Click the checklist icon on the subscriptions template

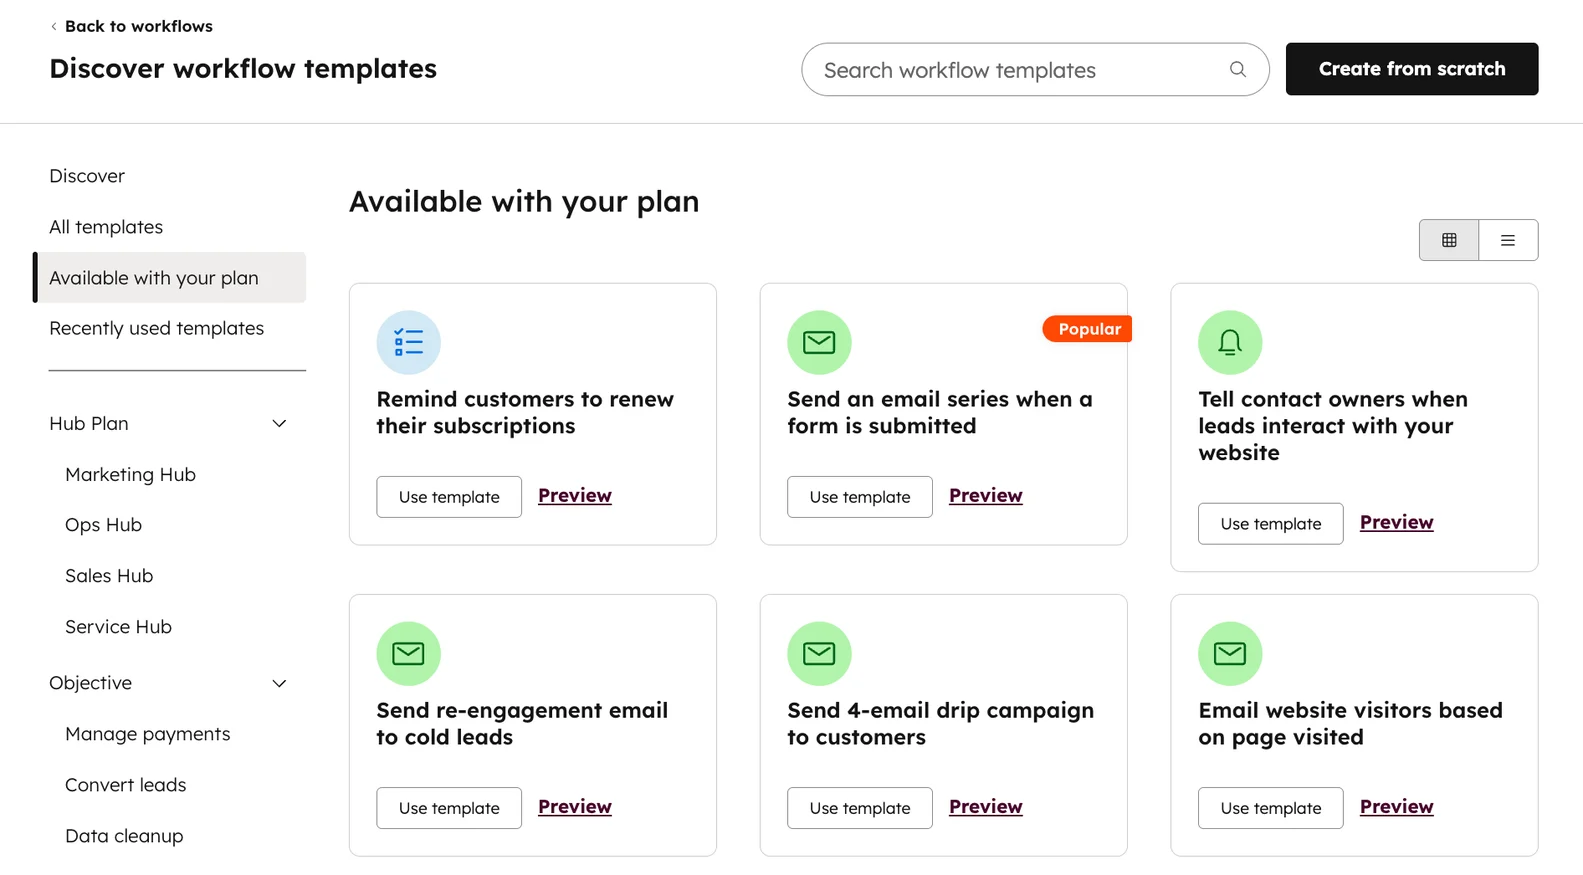(x=408, y=342)
